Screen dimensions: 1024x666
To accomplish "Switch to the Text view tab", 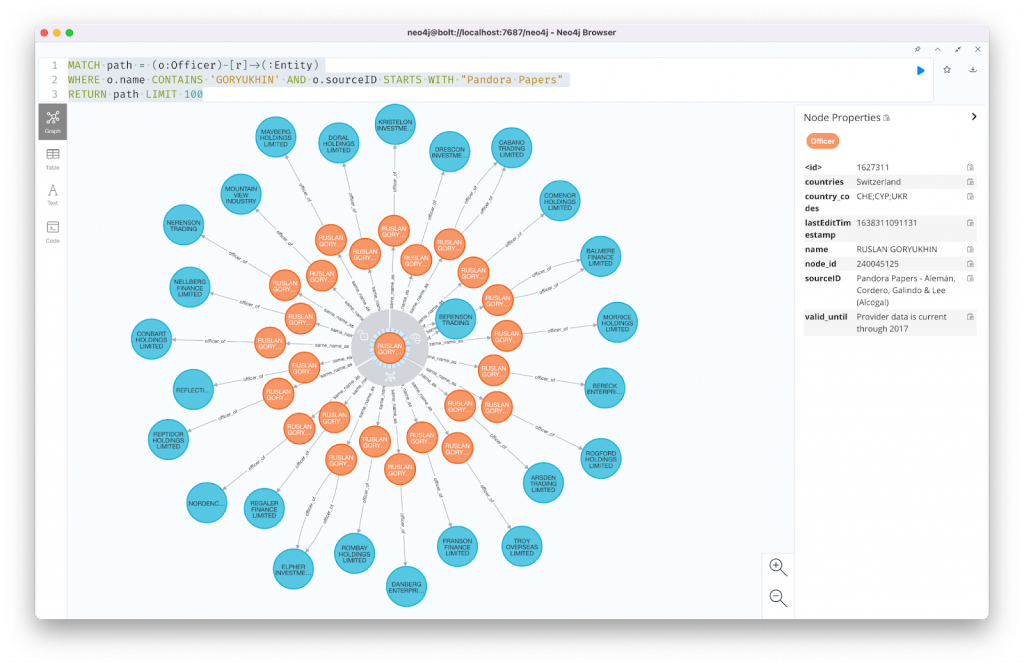I will pos(52,194).
